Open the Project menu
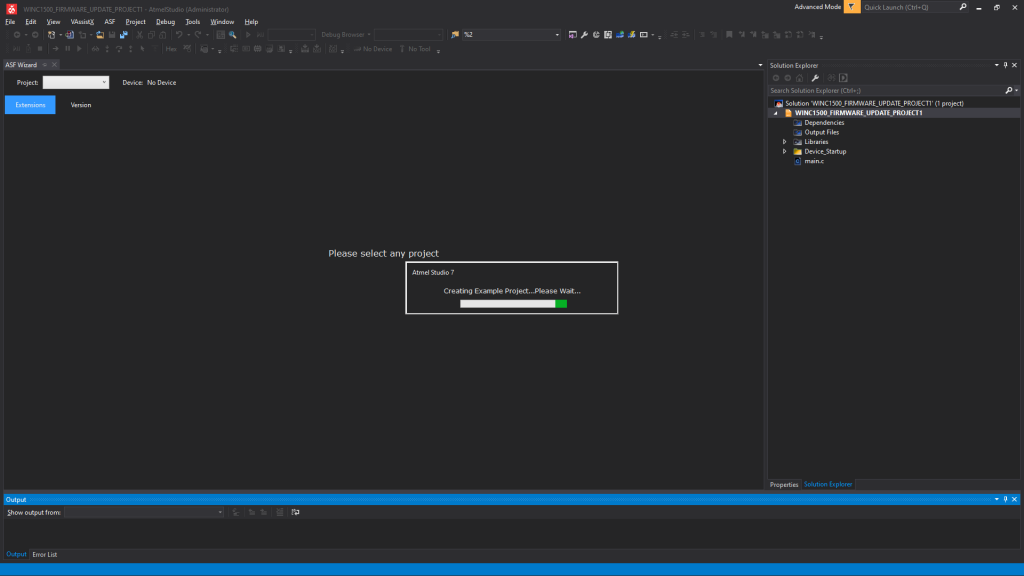The height and width of the screenshot is (576, 1024). [135, 22]
